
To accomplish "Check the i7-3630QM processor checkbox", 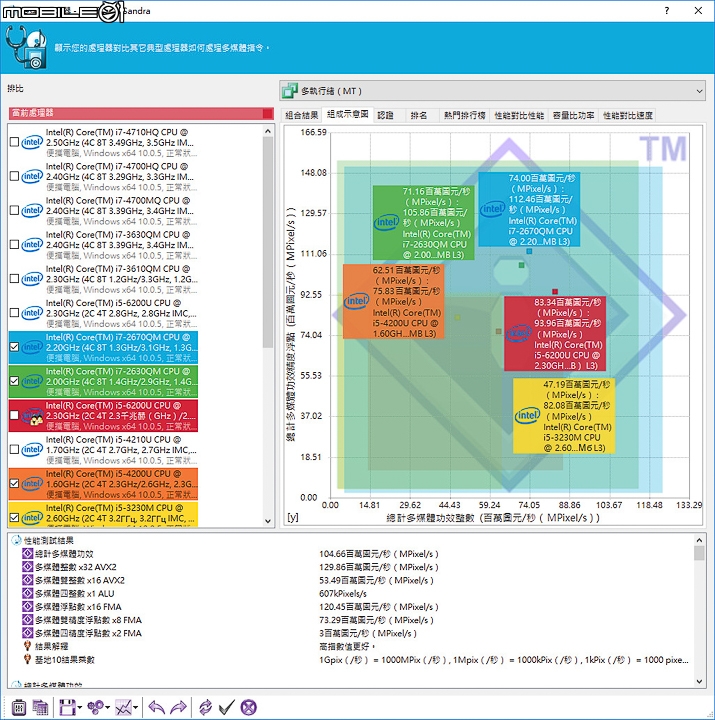I will click(14, 244).
